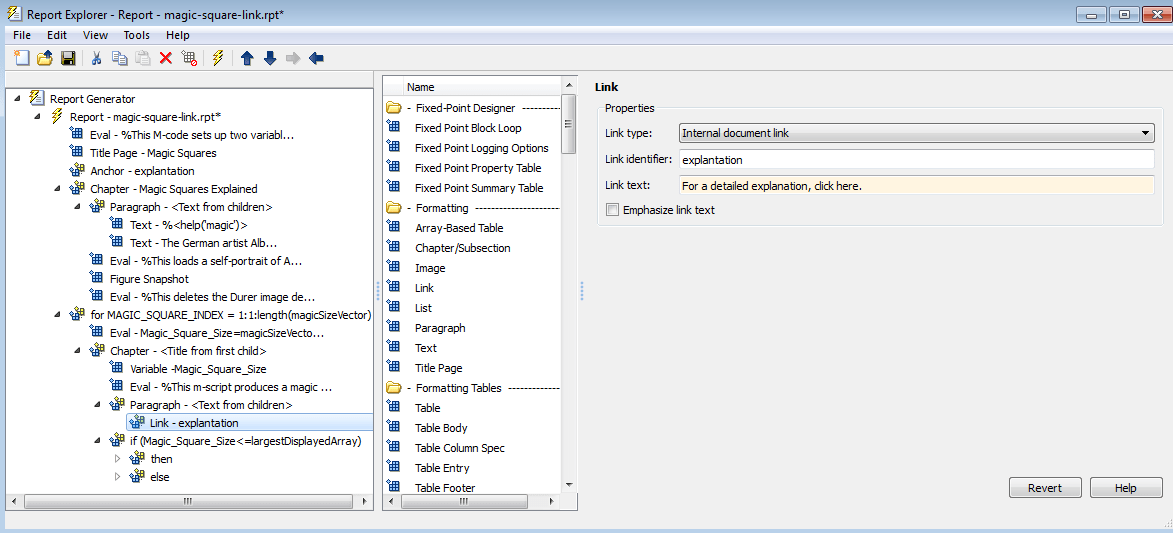Select Fixed Point Property Table in library

(x=478, y=168)
